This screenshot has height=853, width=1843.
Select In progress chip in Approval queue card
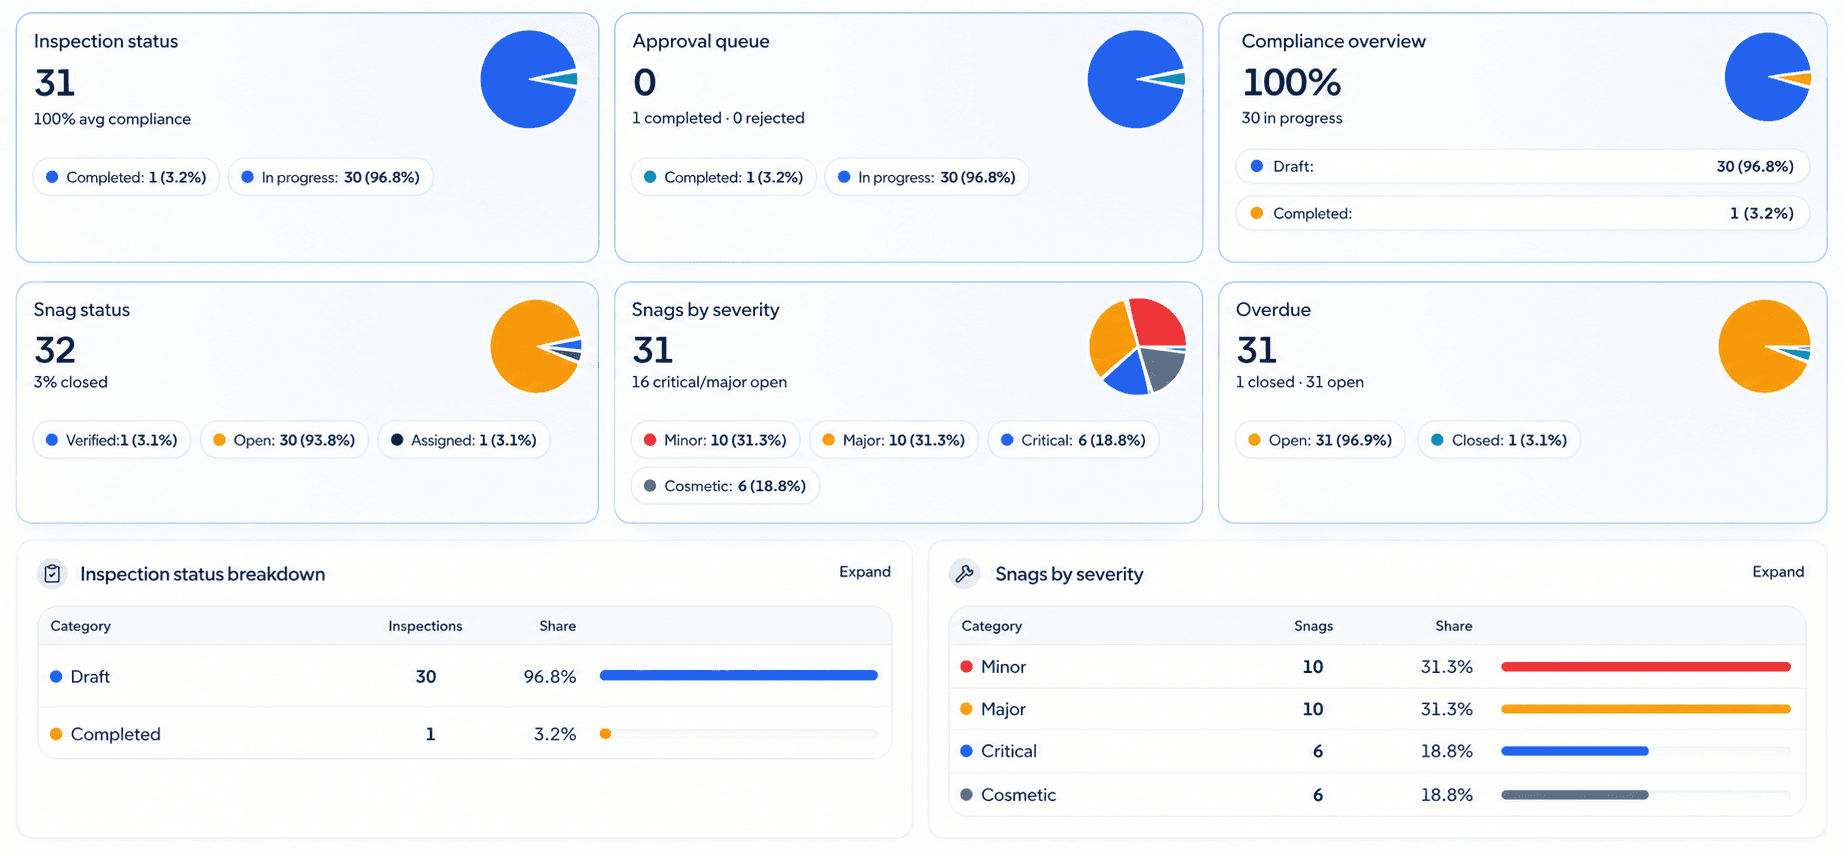(x=927, y=177)
